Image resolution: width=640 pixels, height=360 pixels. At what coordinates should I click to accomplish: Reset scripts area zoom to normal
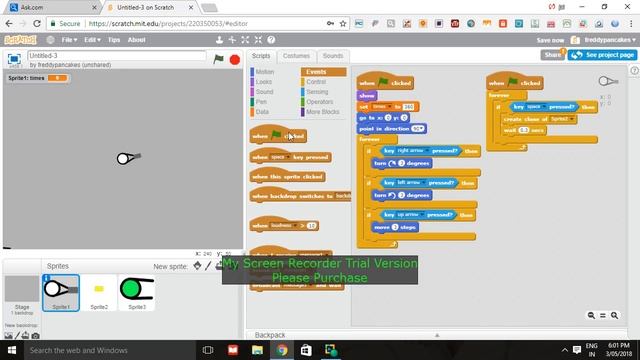point(603,315)
